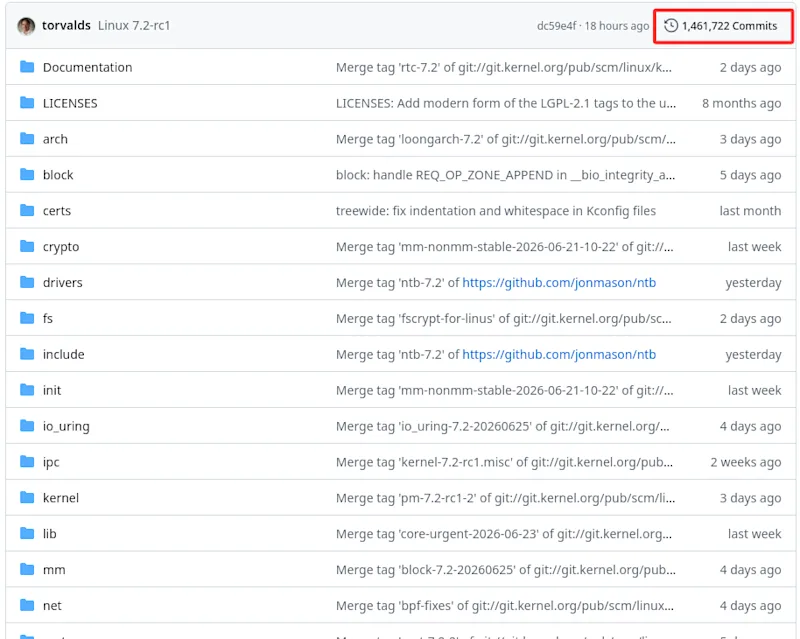Open the 'fscrypt-for-linus' merge commit message
Image resolution: width=800 pixels, height=639 pixels.
coord(504,318)
